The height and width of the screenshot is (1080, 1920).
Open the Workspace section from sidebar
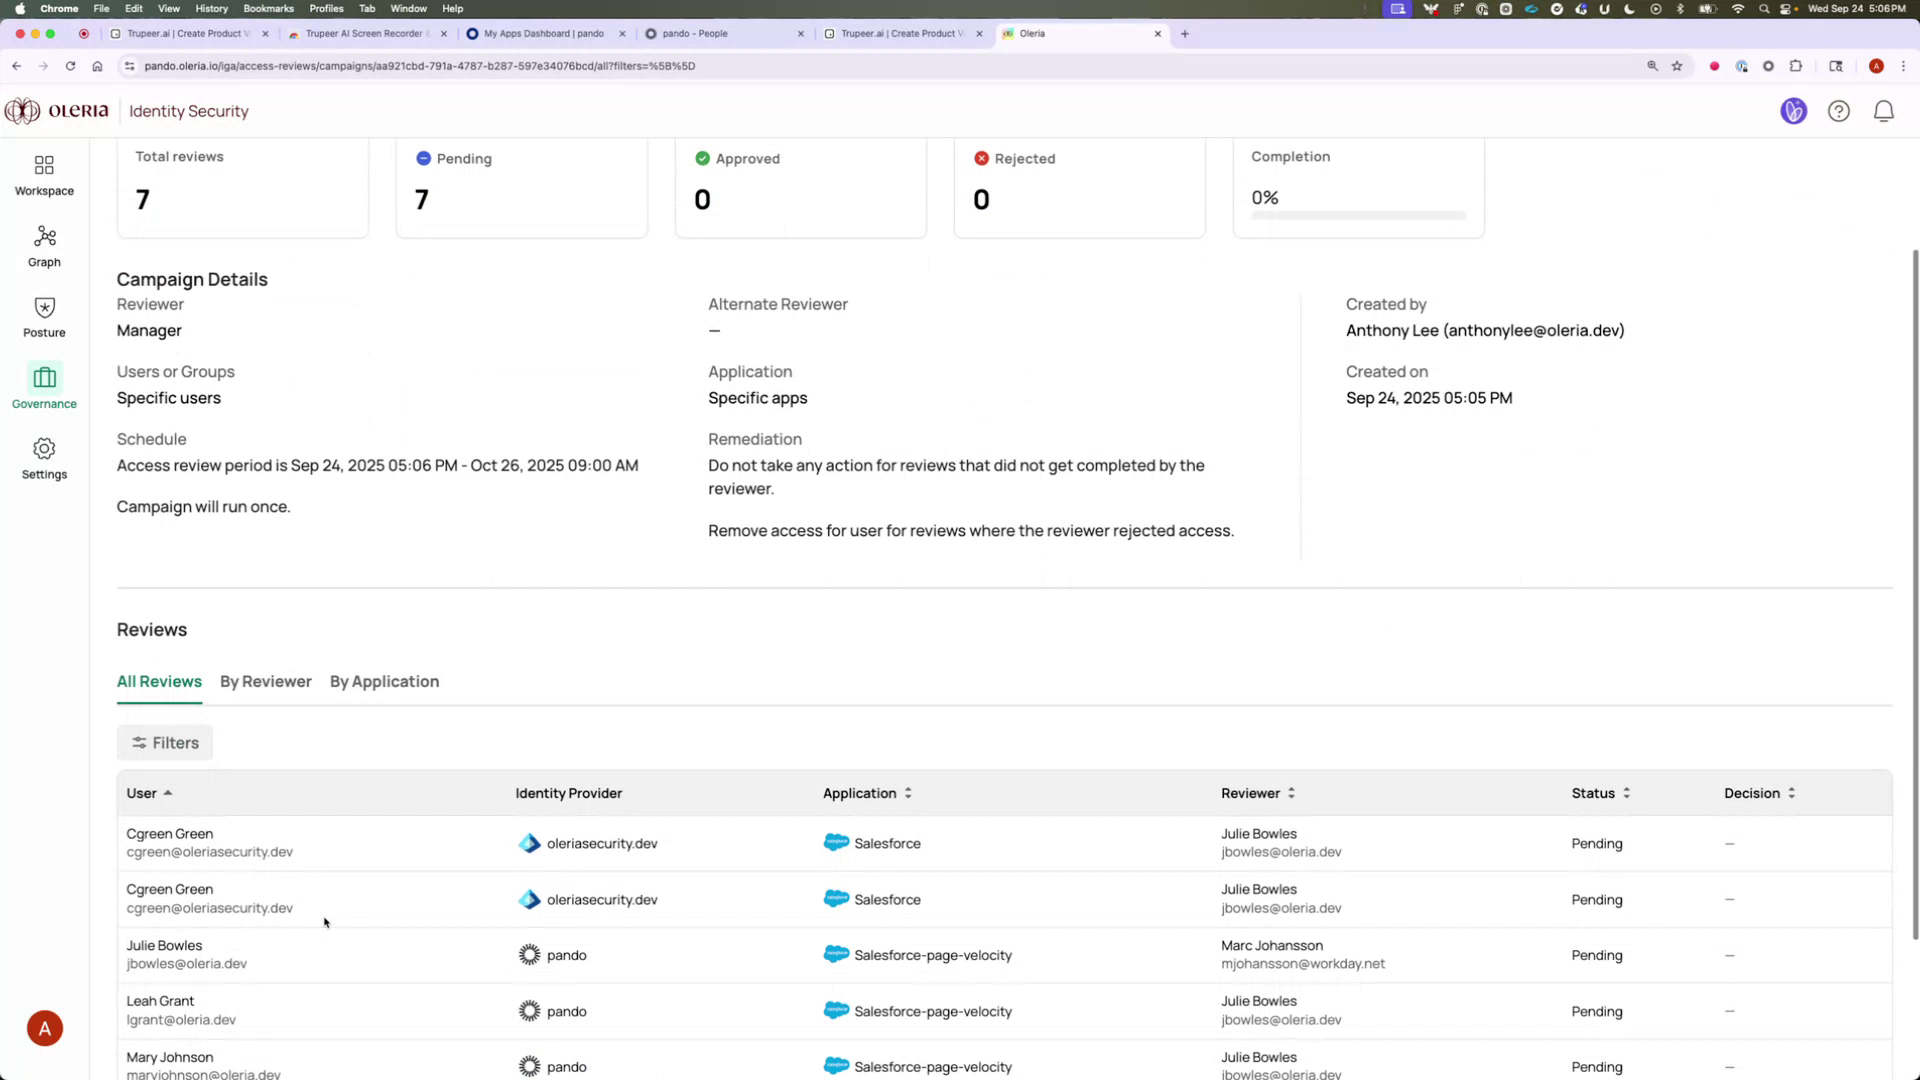tap(44, 174)
